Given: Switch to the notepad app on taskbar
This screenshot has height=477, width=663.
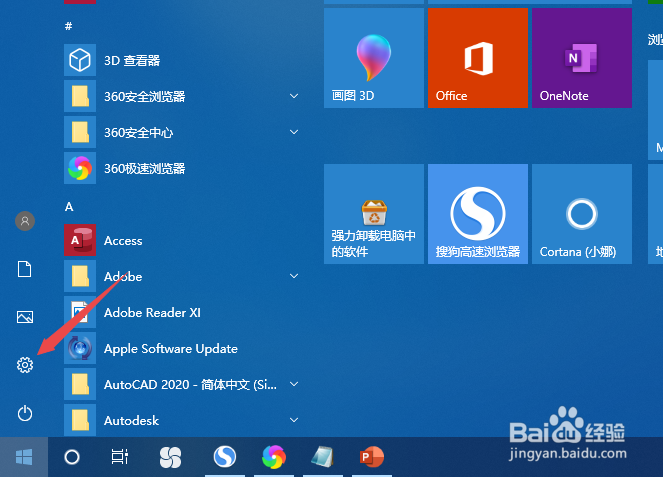Looking at the screenshot, I should pyautogui.click(x=323, y=457).
